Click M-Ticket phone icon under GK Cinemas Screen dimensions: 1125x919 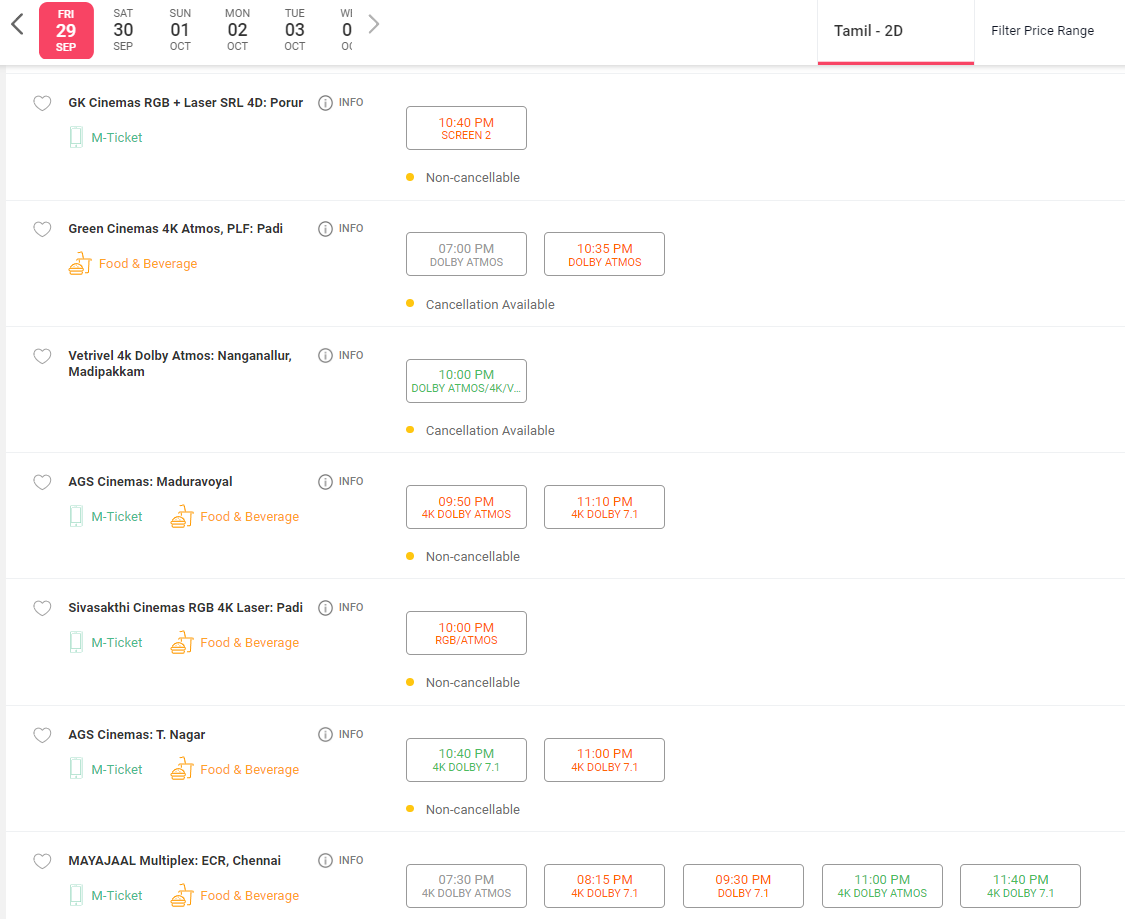(x=76, y=137)
